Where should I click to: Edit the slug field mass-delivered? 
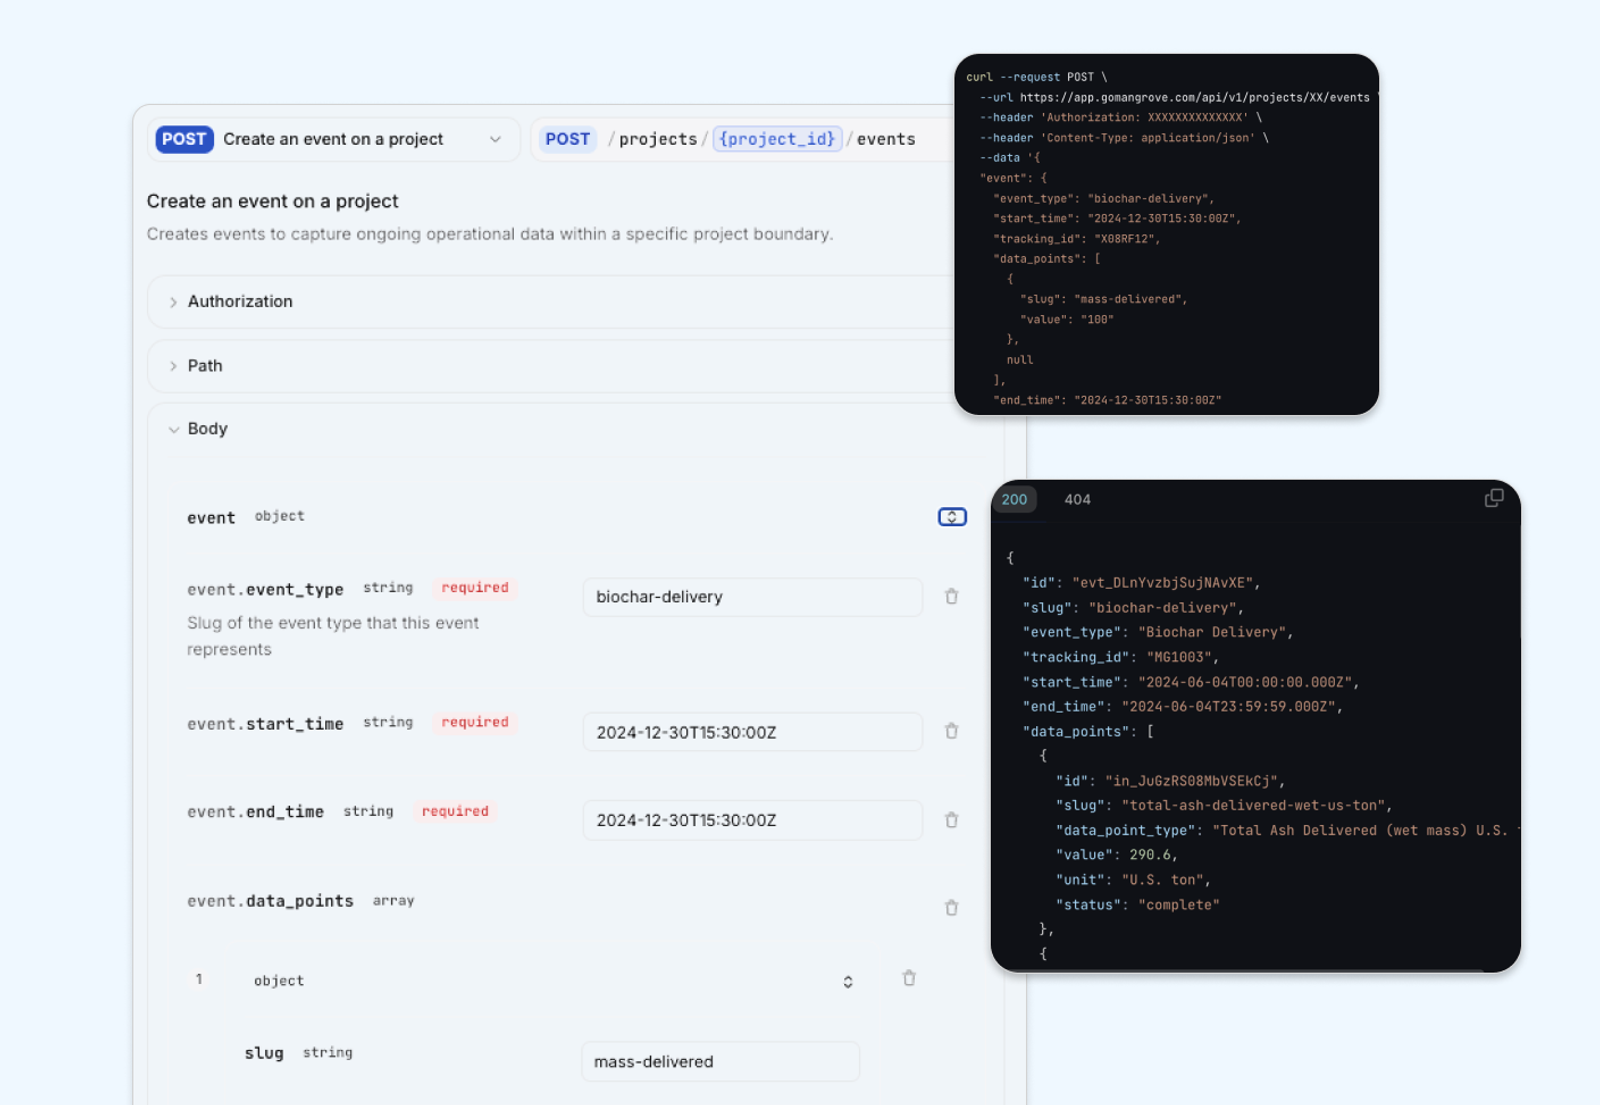click(720, 1062)
